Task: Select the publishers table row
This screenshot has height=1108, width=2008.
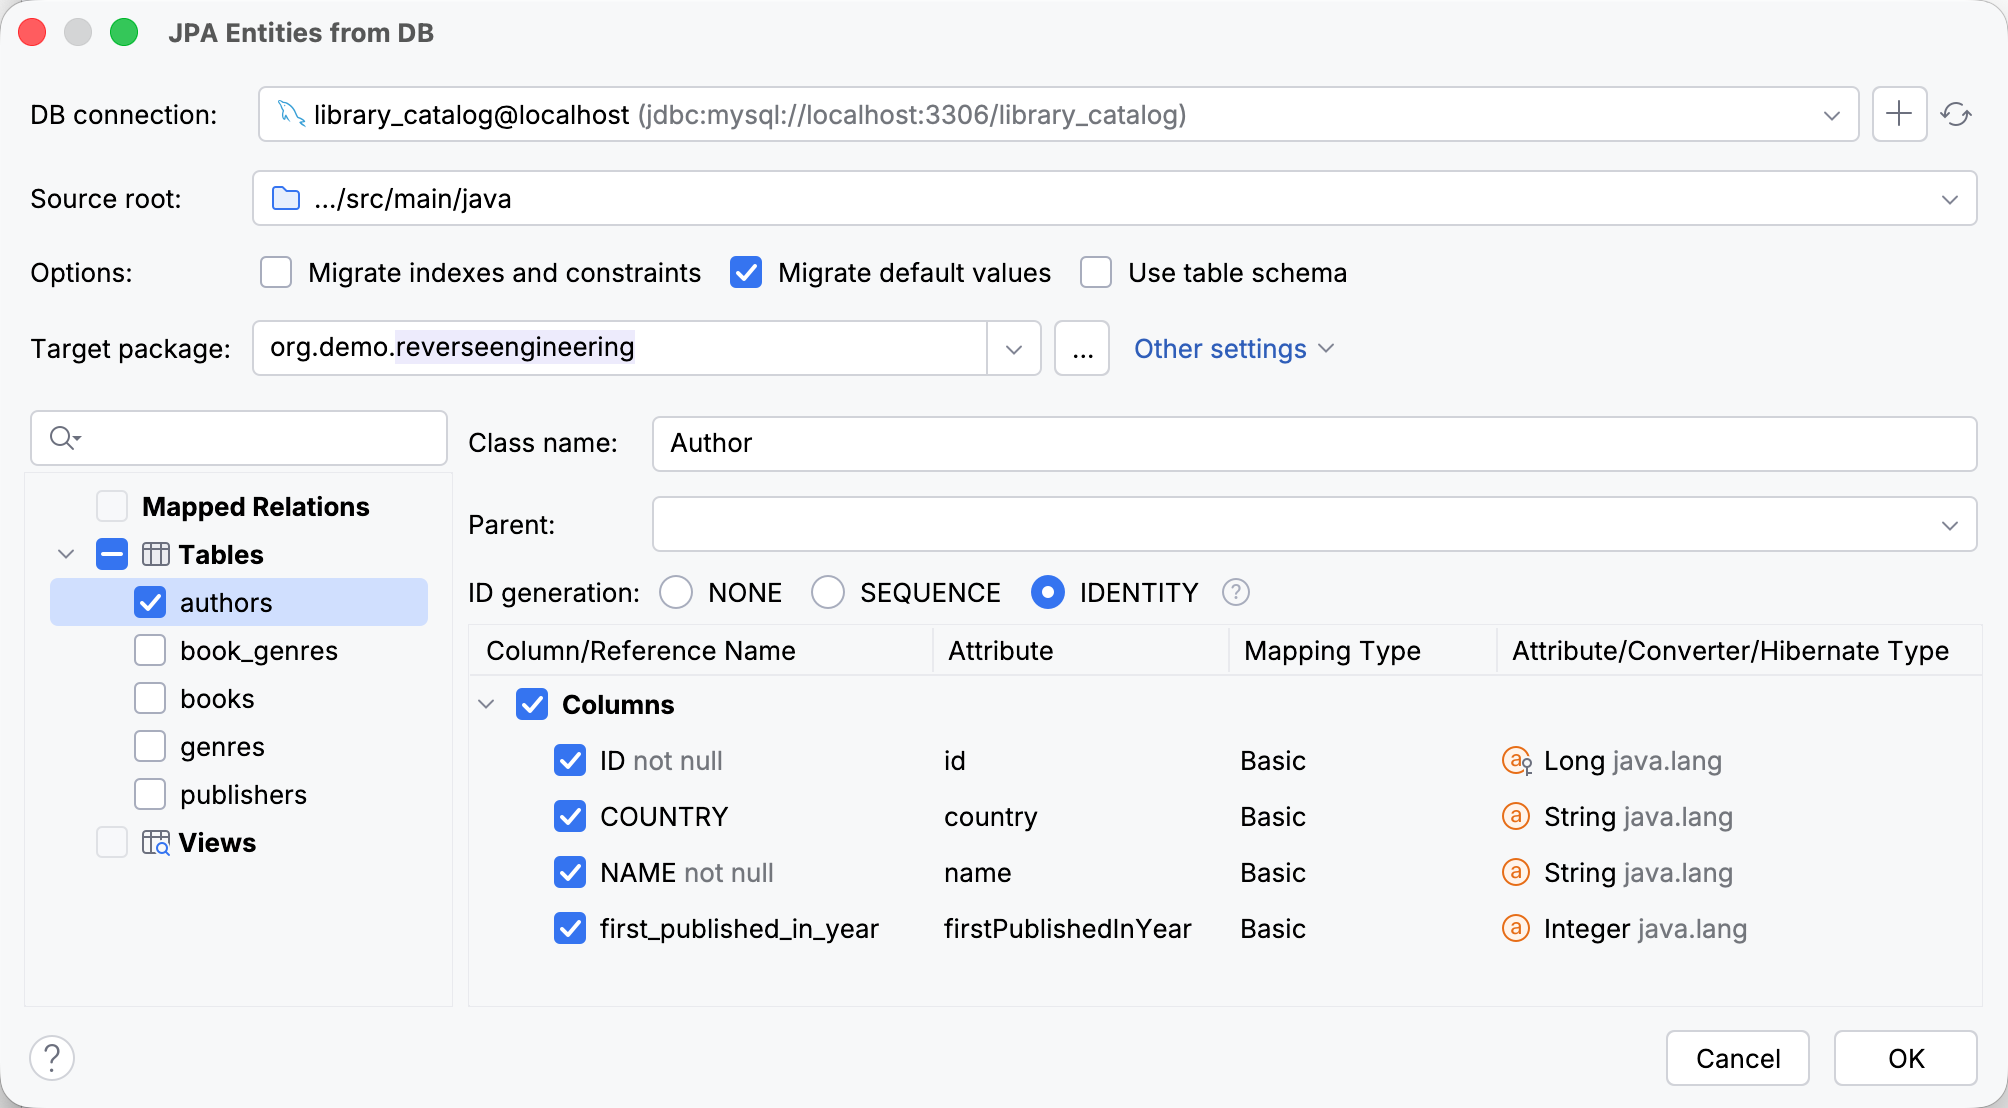Action: pyautogui.click(x=239, y=794)
